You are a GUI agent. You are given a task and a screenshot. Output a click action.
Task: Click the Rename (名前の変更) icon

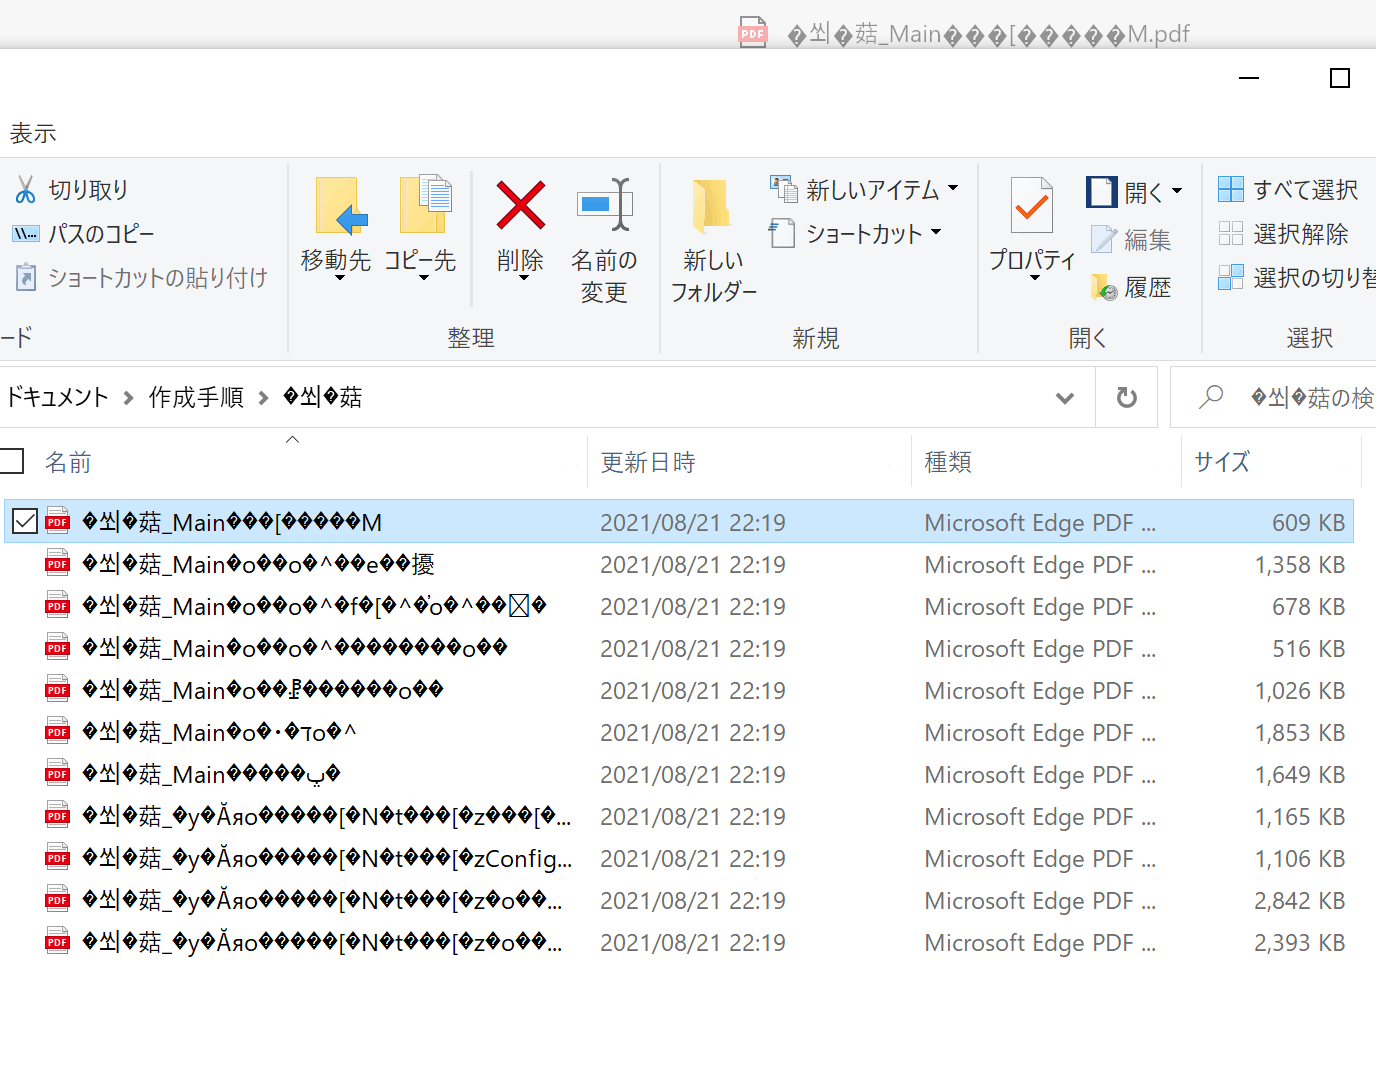pos(604,206)
